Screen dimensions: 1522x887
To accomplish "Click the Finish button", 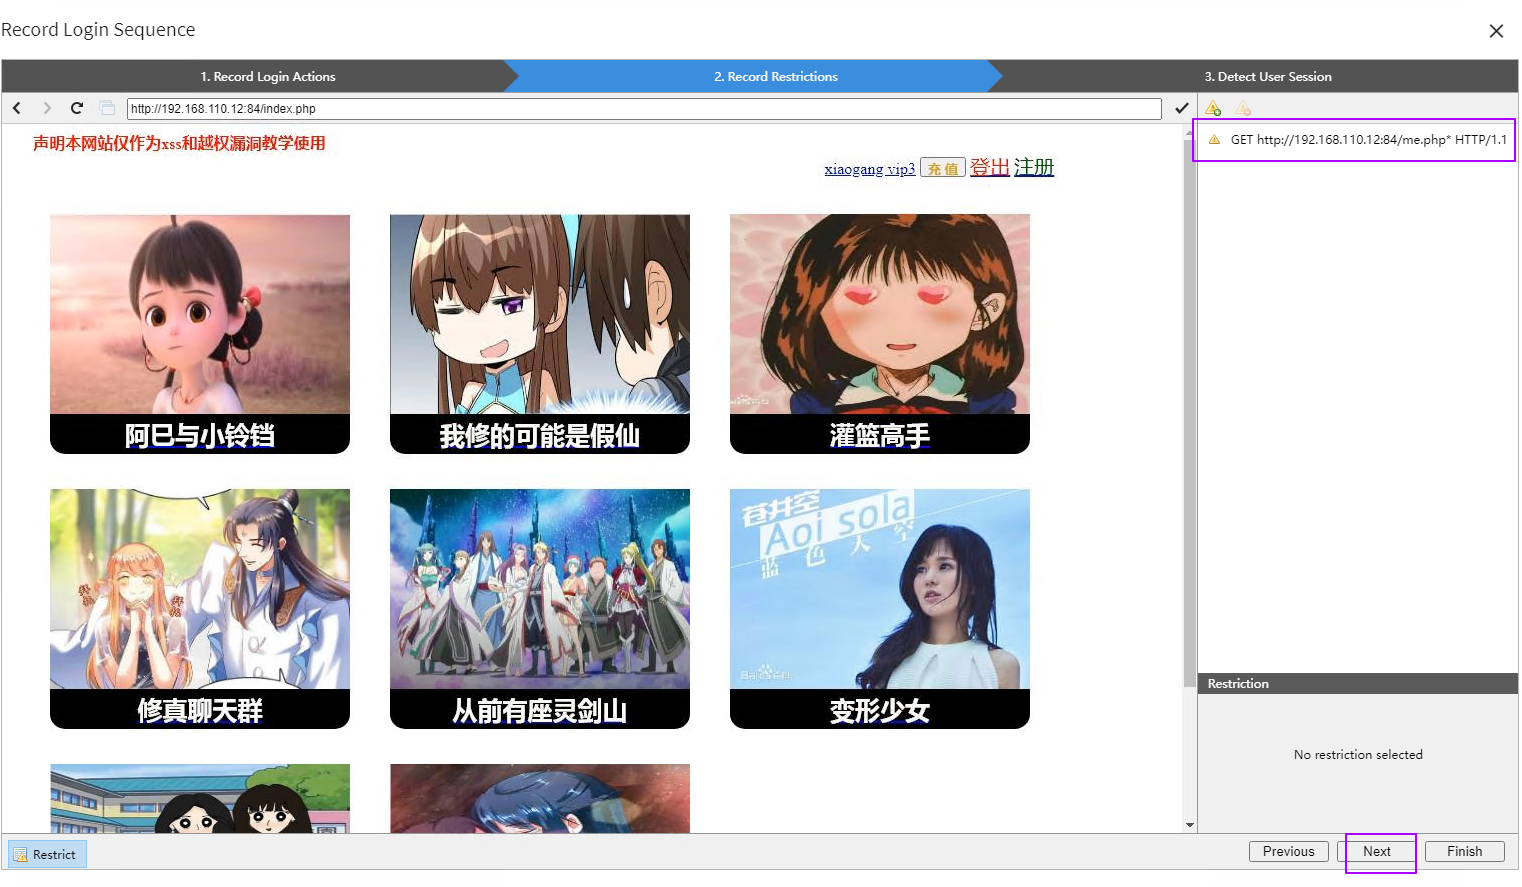I will point(1464,851).
